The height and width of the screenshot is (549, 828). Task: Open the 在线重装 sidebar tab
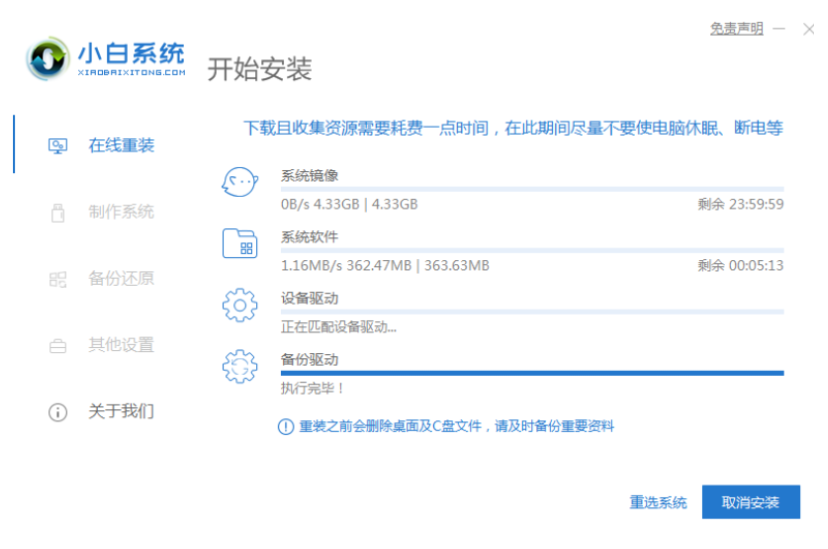(121, 146)
